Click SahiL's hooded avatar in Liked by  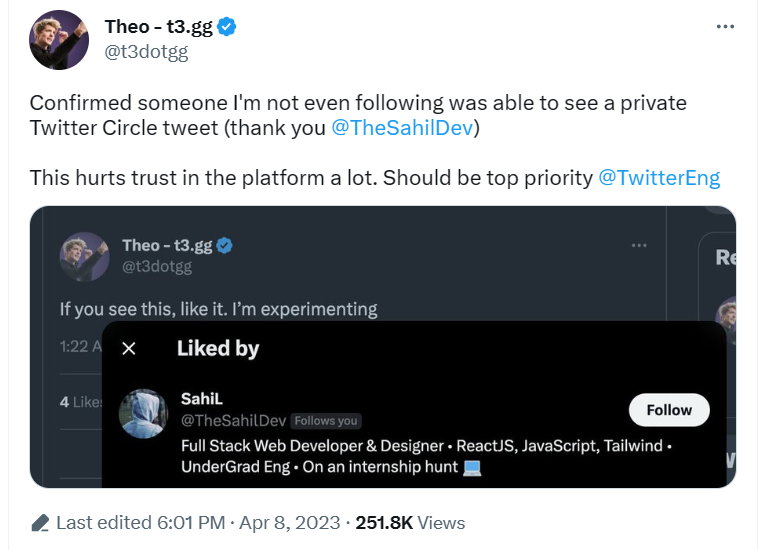(x=143, y=413)
